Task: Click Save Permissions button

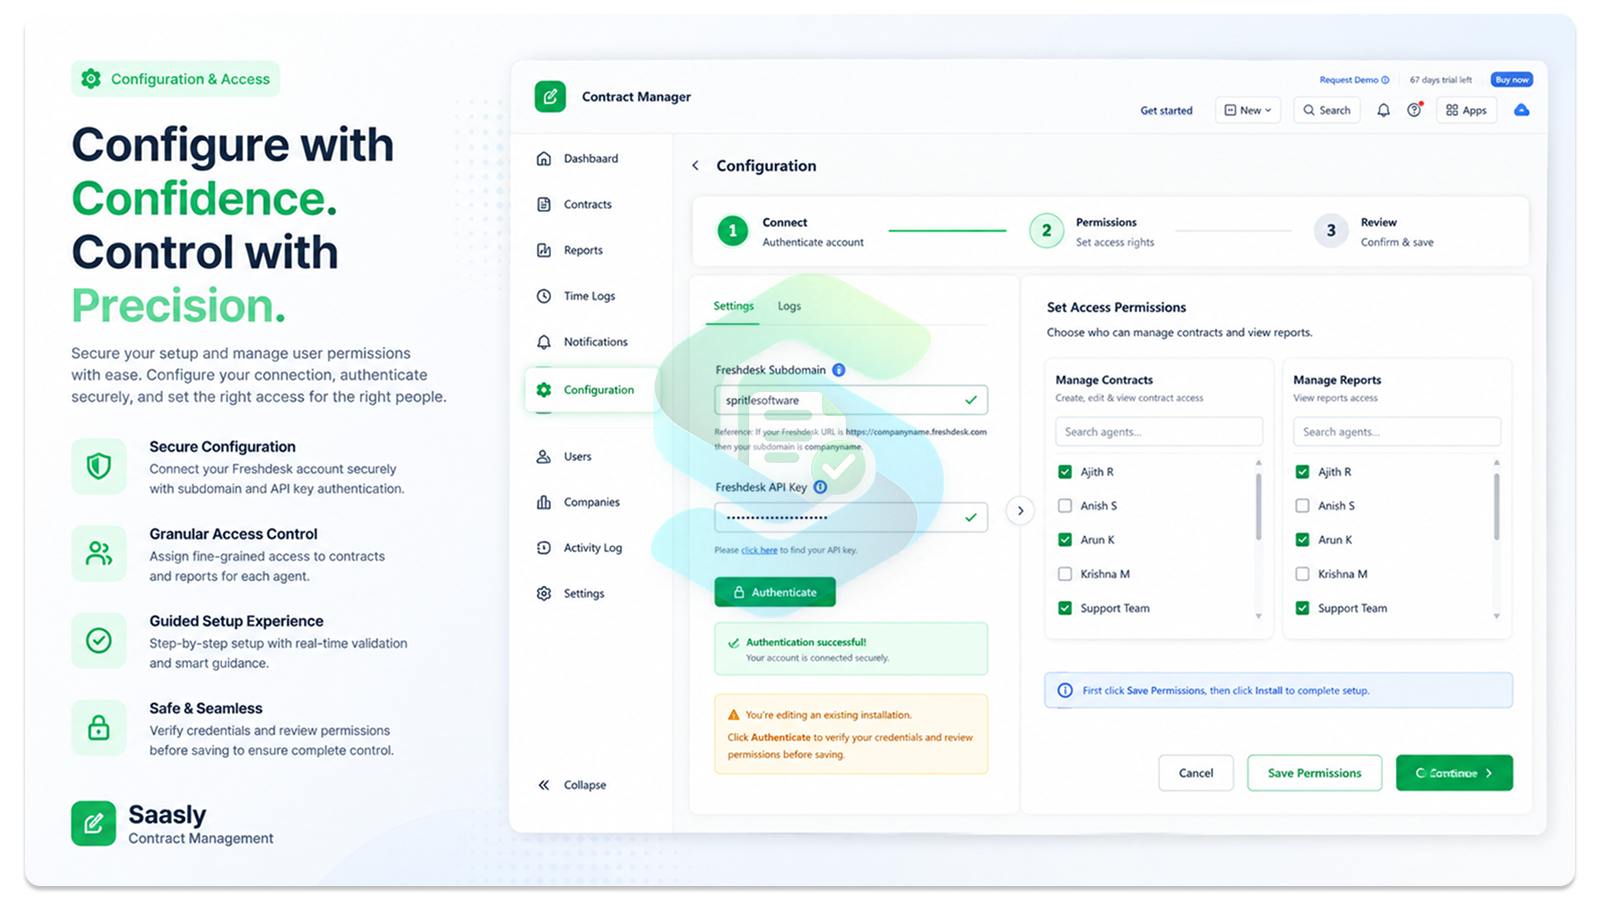Action: tap(1314, 773)
